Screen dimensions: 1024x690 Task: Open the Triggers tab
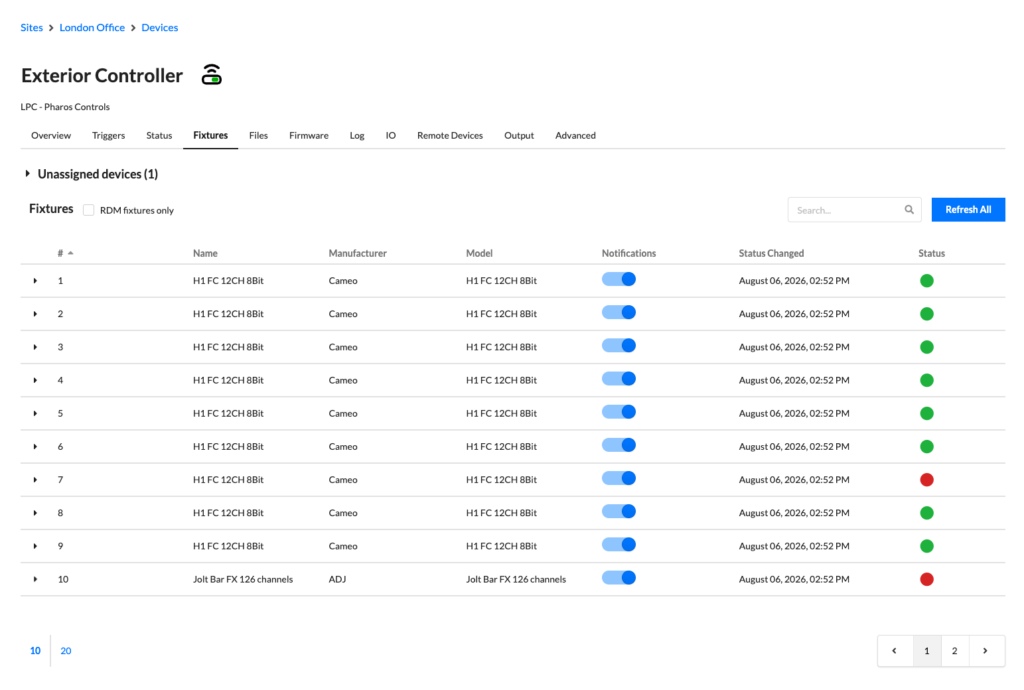pos(108,136)
